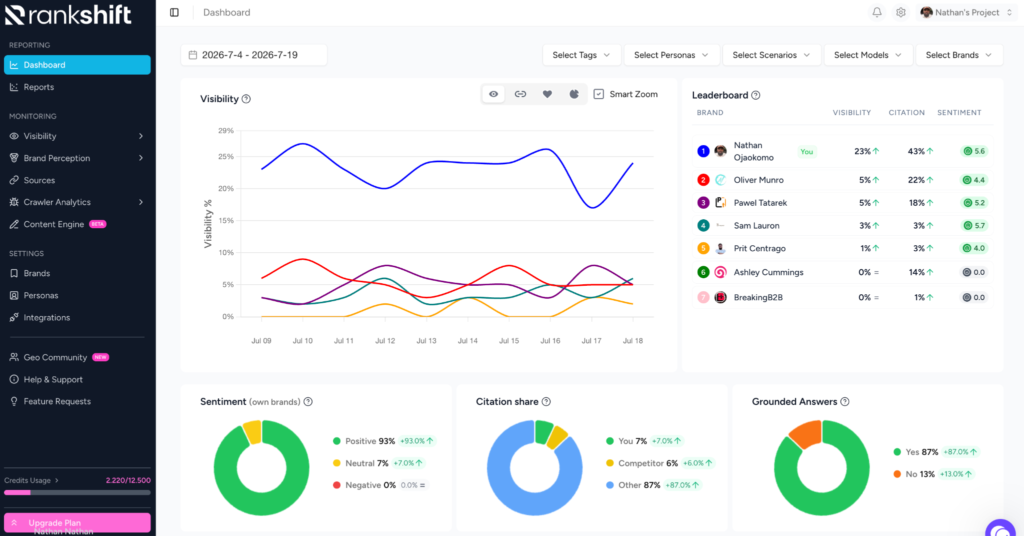Select the pie chart icon view
The image size is (1024, 536).
point(574,94)
